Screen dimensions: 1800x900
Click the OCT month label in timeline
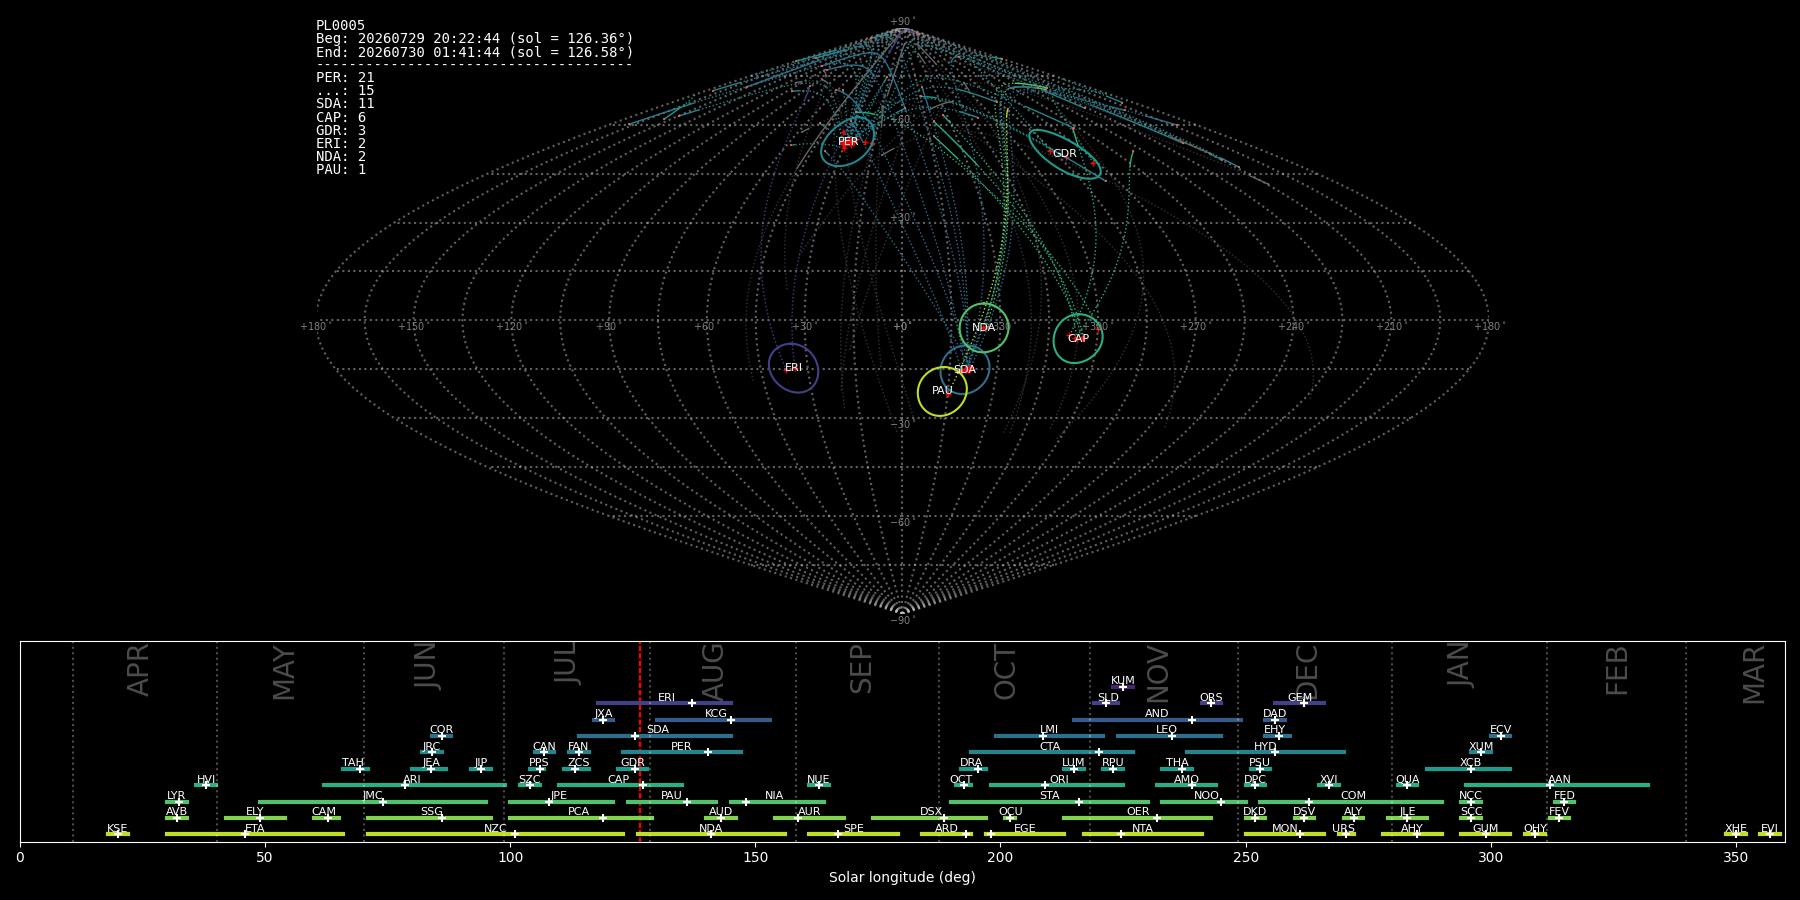1005,672
